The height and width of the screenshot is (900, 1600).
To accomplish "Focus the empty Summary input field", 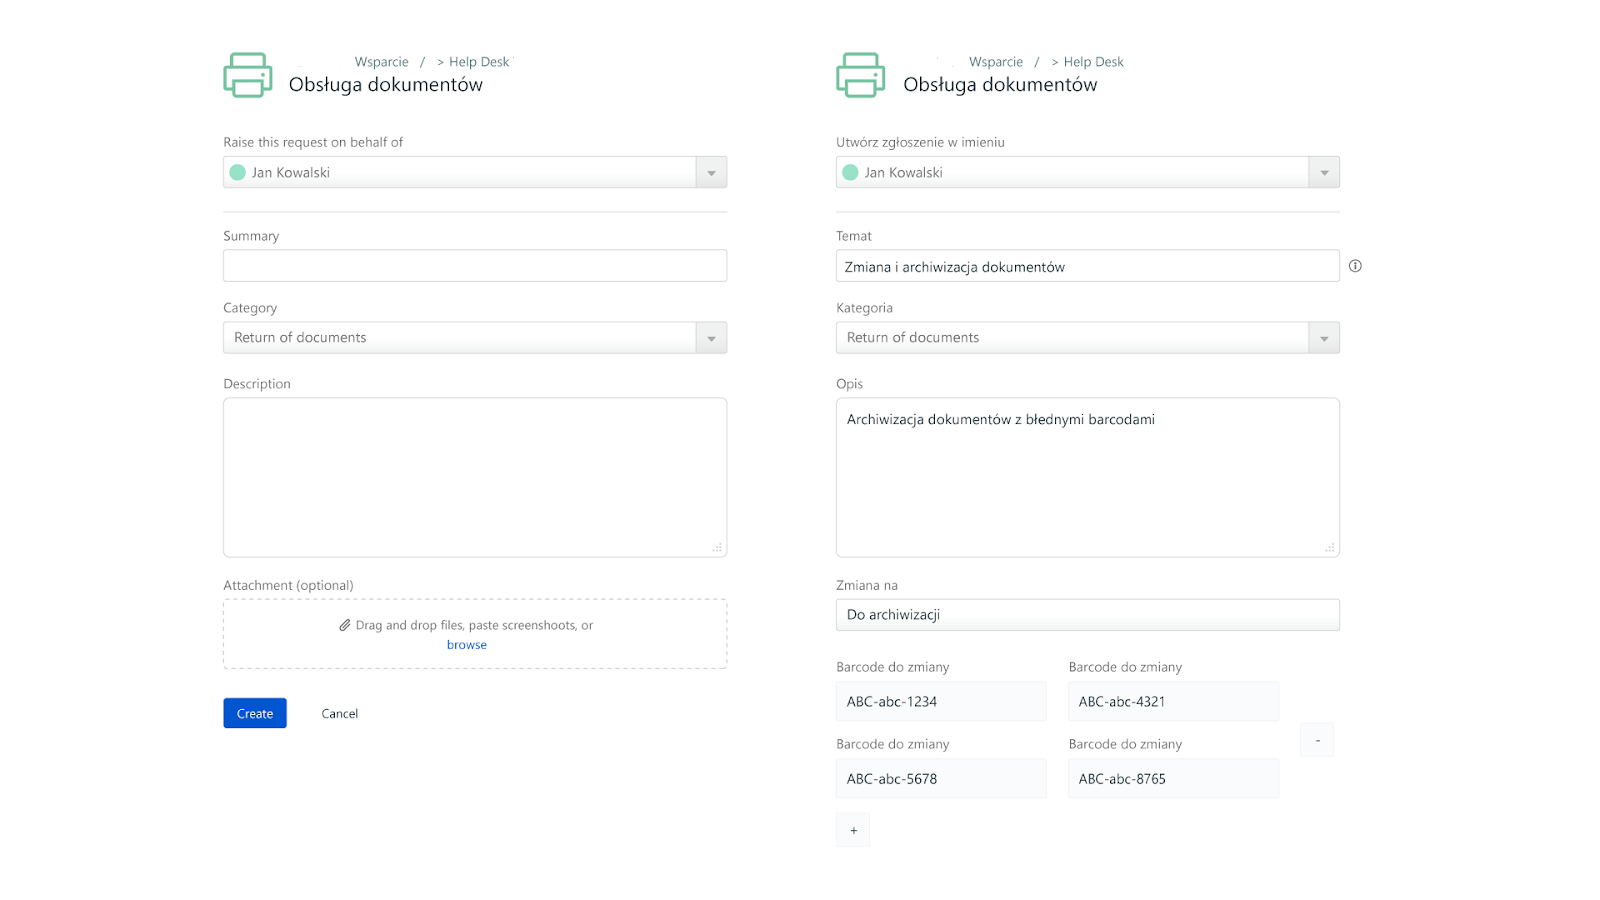I will tap(475, 266).
